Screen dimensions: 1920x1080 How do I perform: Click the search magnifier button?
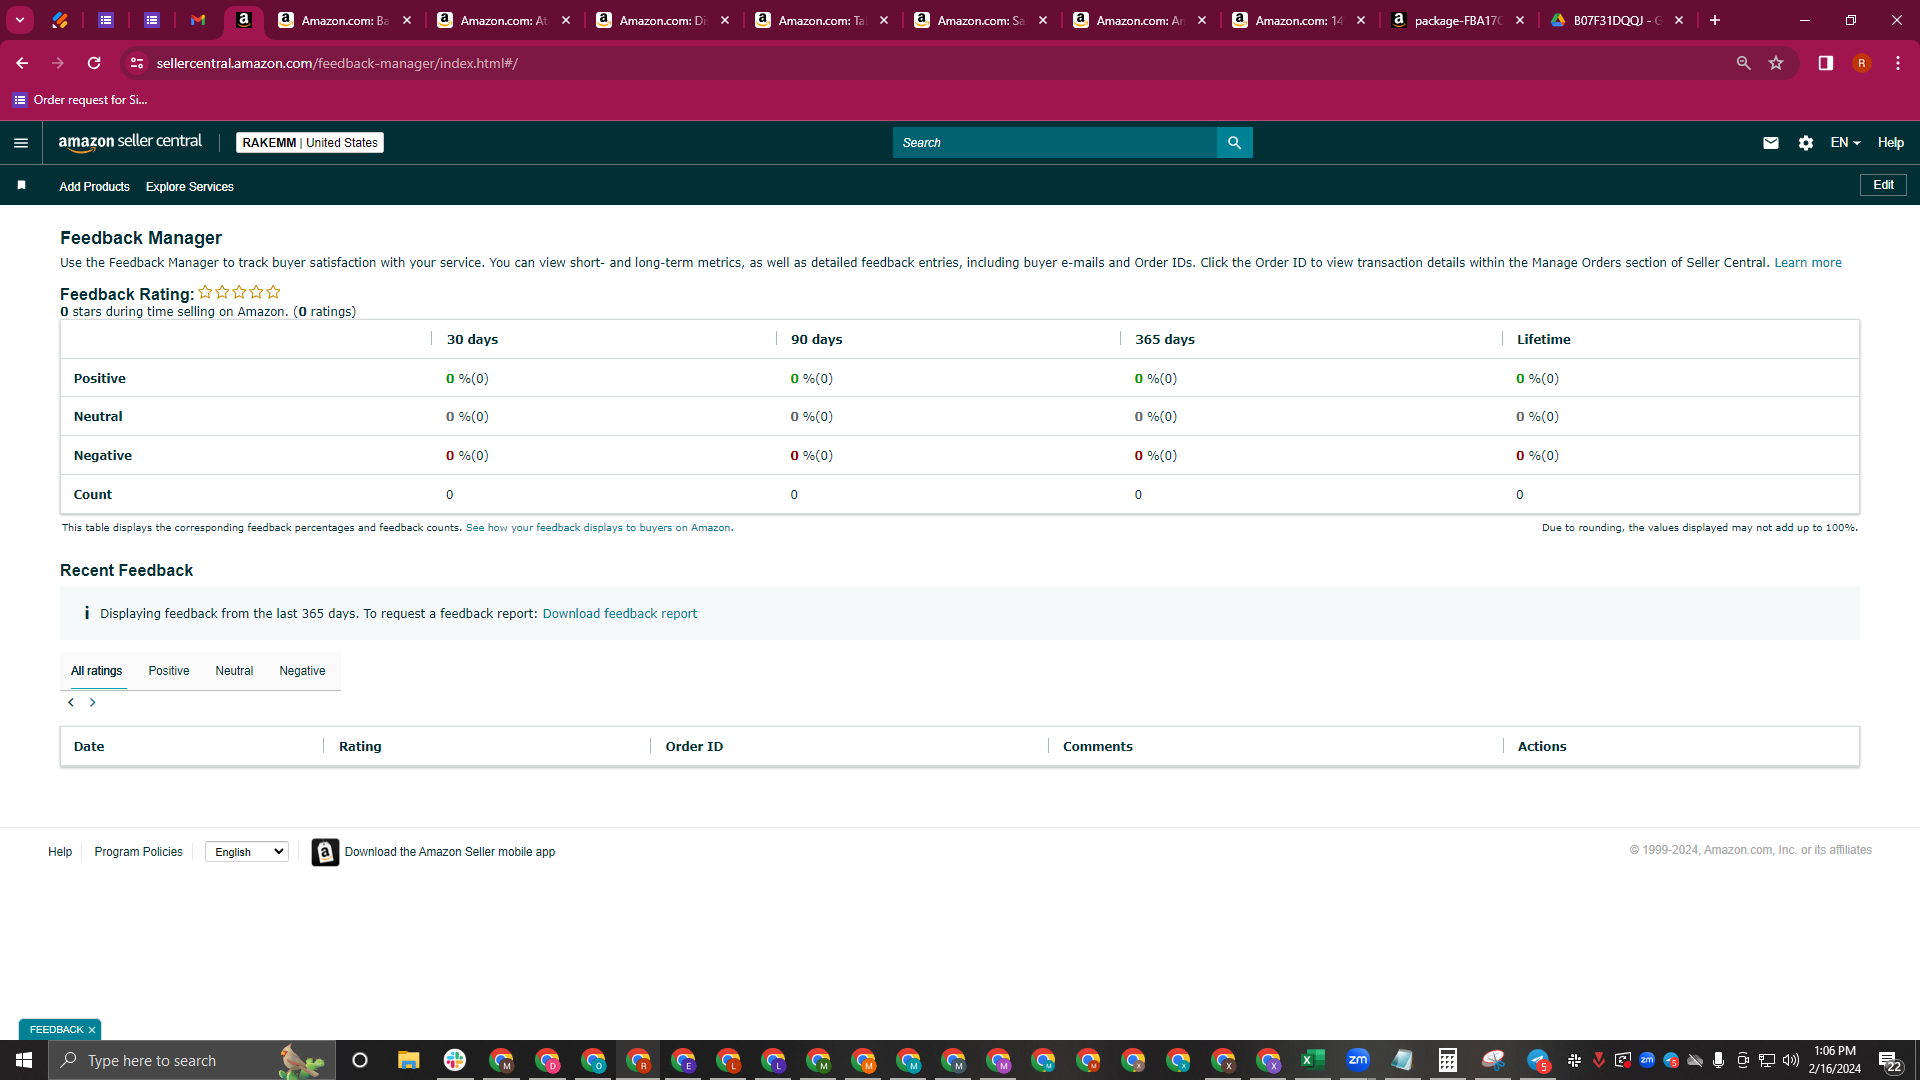click(1234, 143)
